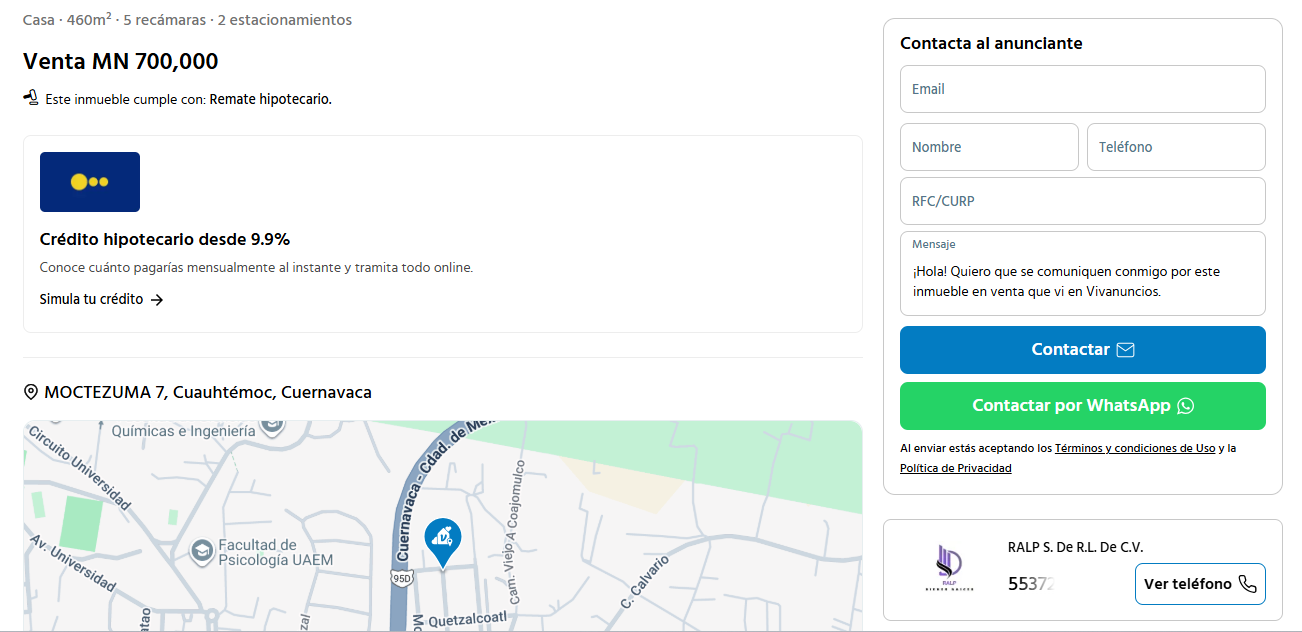Click the Quetzalcoatl street label on map
1302x632 pixels.
click(x=468, y=621)
